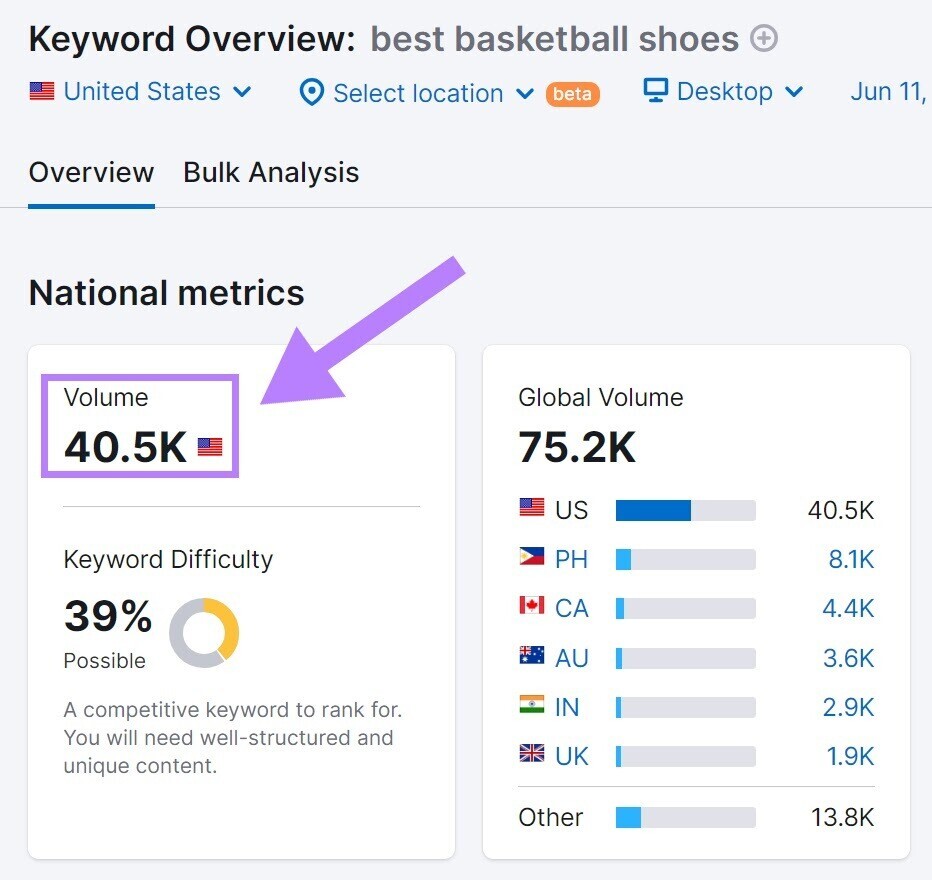The width and height of the screenshot is (932, 880).
Task: Click the location pin icon
Action: pyautogui.click(x=311, y=93)
